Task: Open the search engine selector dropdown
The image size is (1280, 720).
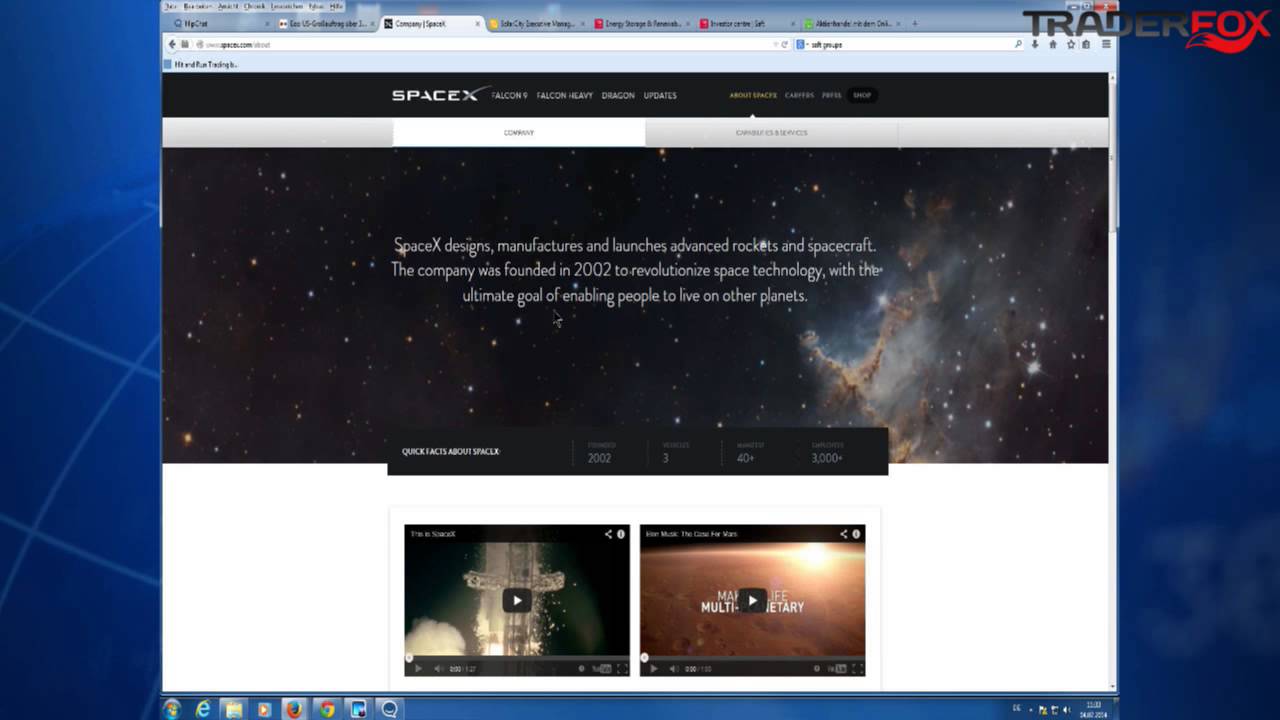Action: pyautogui.click(x=802, y=44)
